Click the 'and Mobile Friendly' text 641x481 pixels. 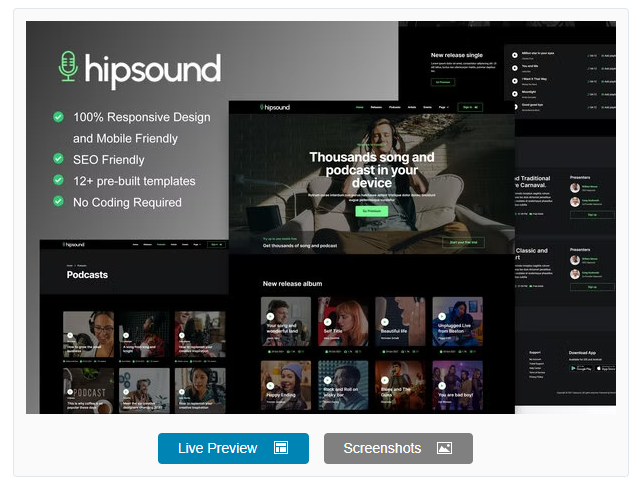click(x=125, y=139)
